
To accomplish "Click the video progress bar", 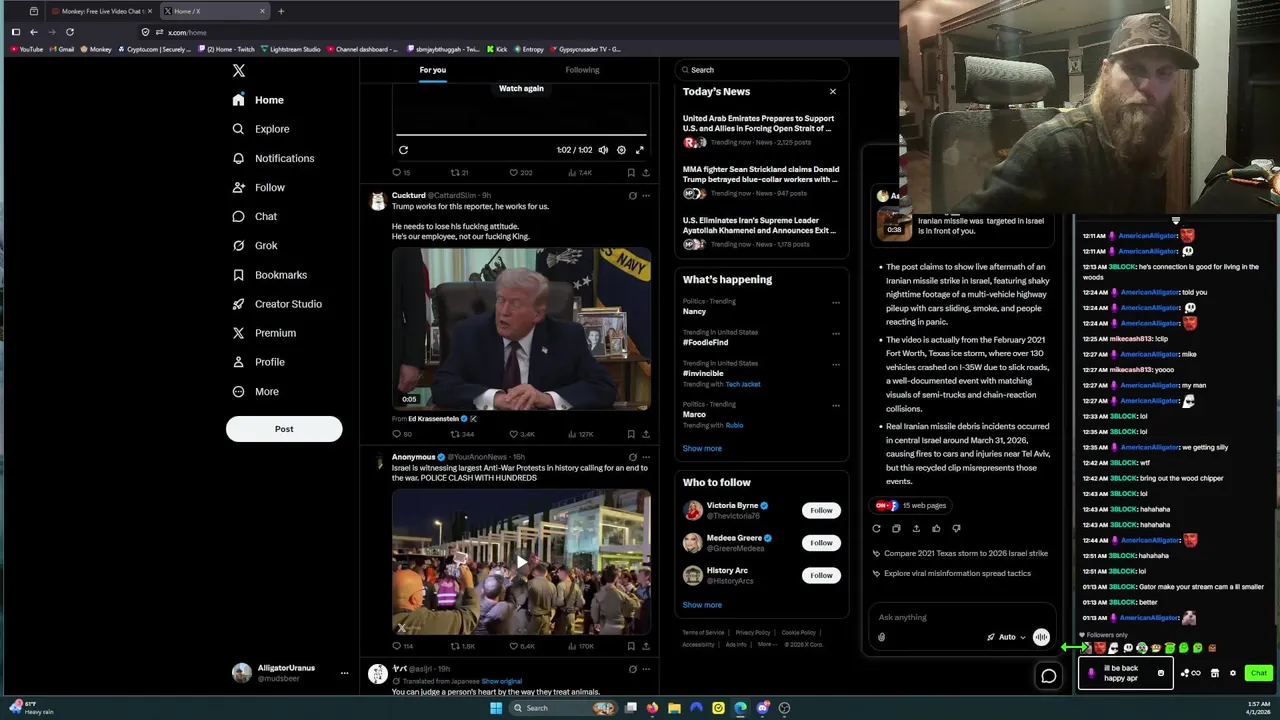I will click(521, 135).
